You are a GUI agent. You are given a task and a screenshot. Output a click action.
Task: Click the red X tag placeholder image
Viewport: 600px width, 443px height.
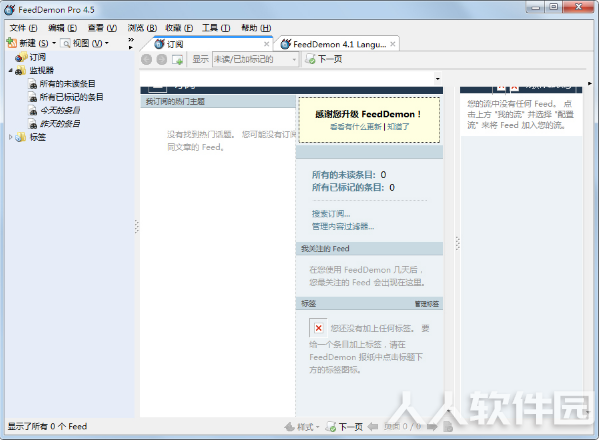coord(318,328)
